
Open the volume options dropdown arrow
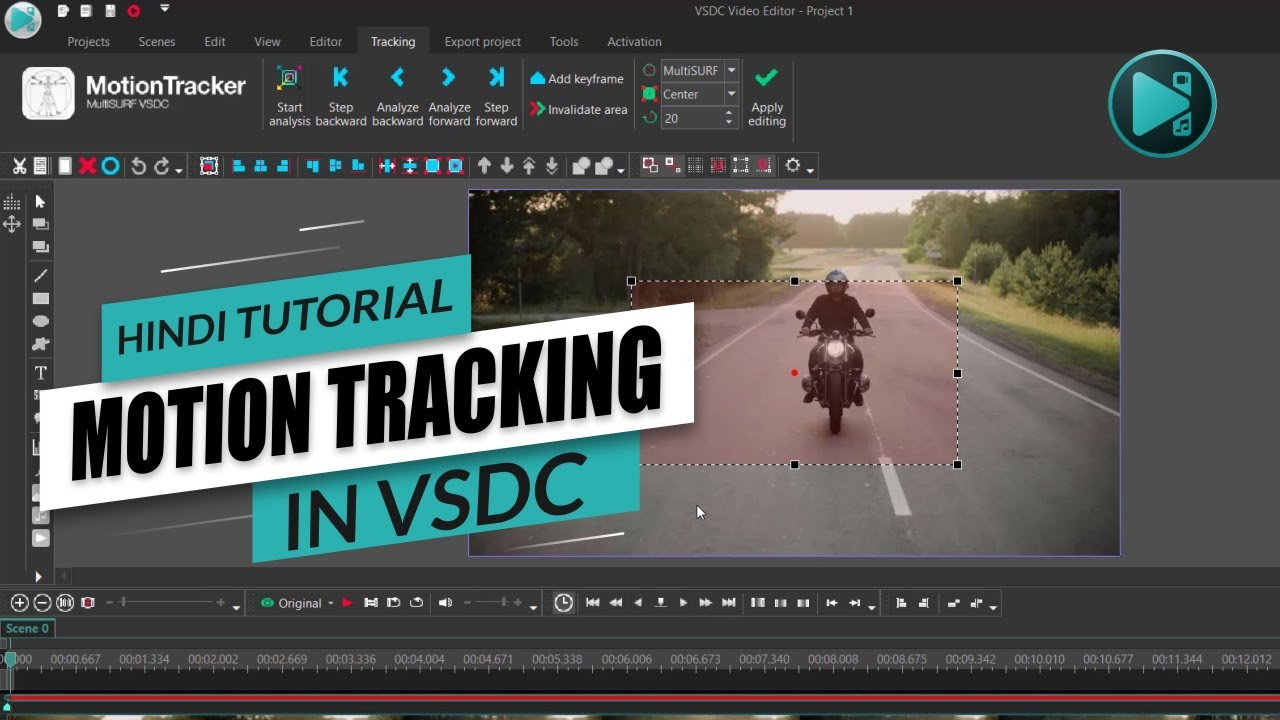[x=533, y=607]
